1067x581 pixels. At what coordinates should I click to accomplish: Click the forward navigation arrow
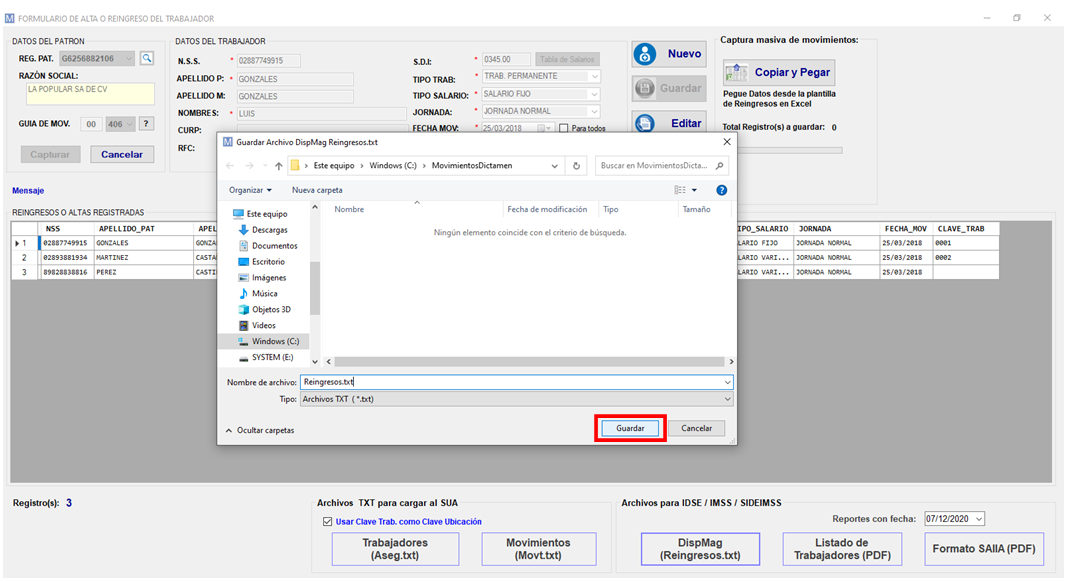[249, 165]
